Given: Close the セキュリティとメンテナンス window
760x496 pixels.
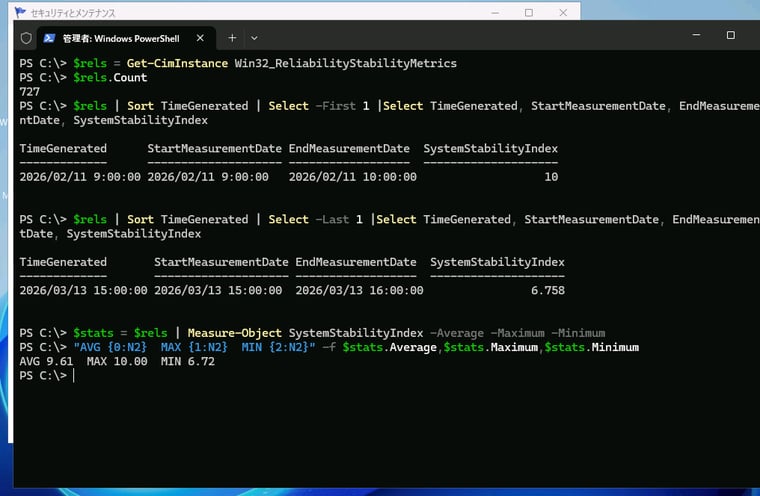Looking at the screenshot, I should 563,13.
